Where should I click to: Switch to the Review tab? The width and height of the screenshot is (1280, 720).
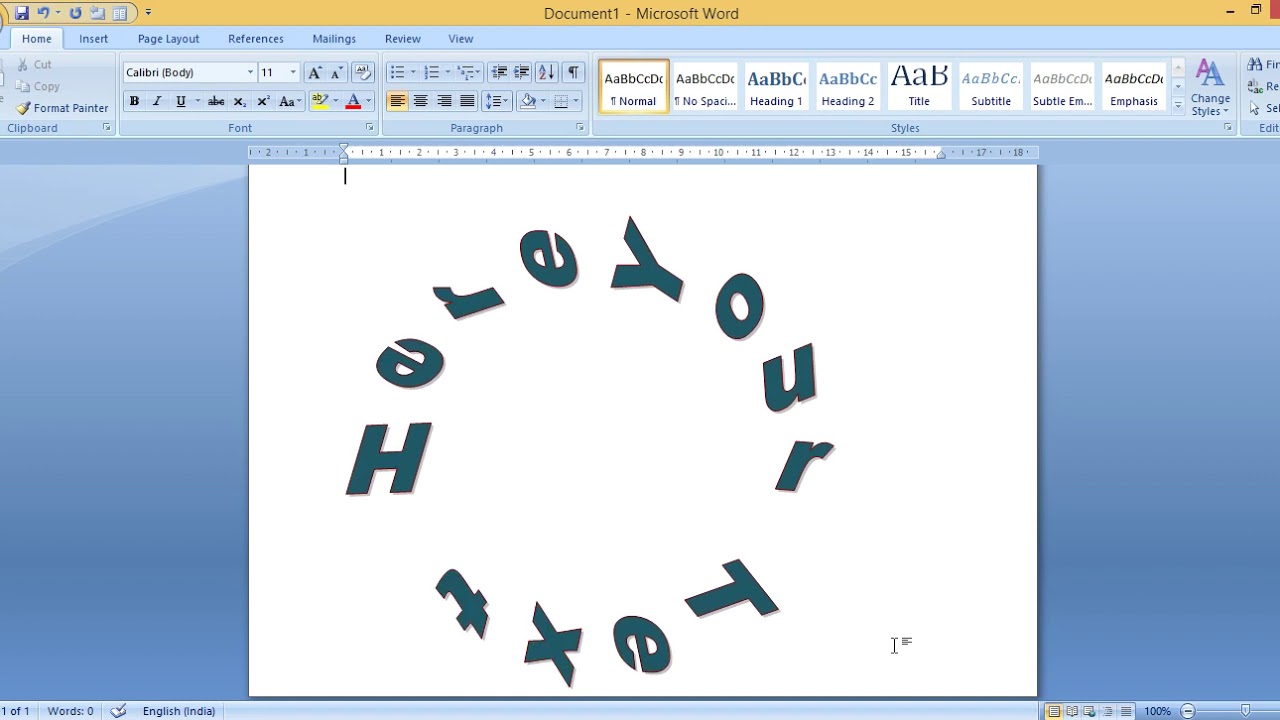click(403, 39)
